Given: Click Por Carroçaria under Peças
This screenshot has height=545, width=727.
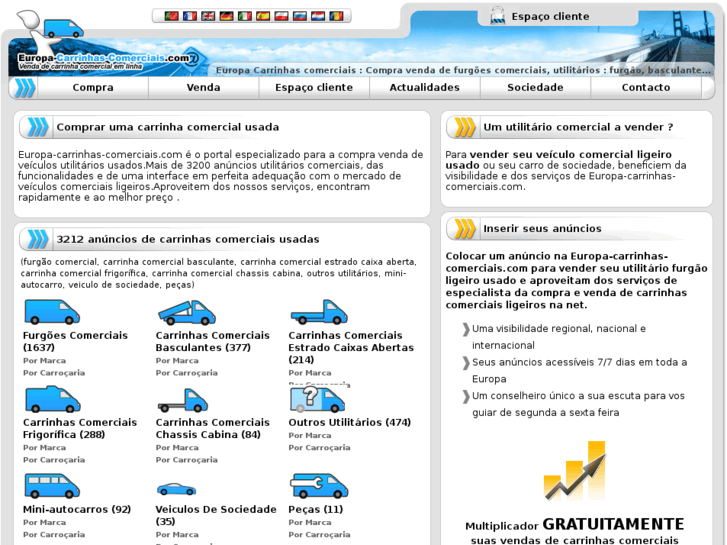Looking at the screenshot, I should [x=319, y=534].
